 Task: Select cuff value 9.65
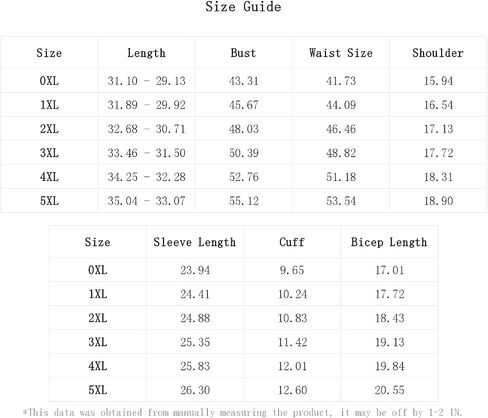tap(292, 270)
